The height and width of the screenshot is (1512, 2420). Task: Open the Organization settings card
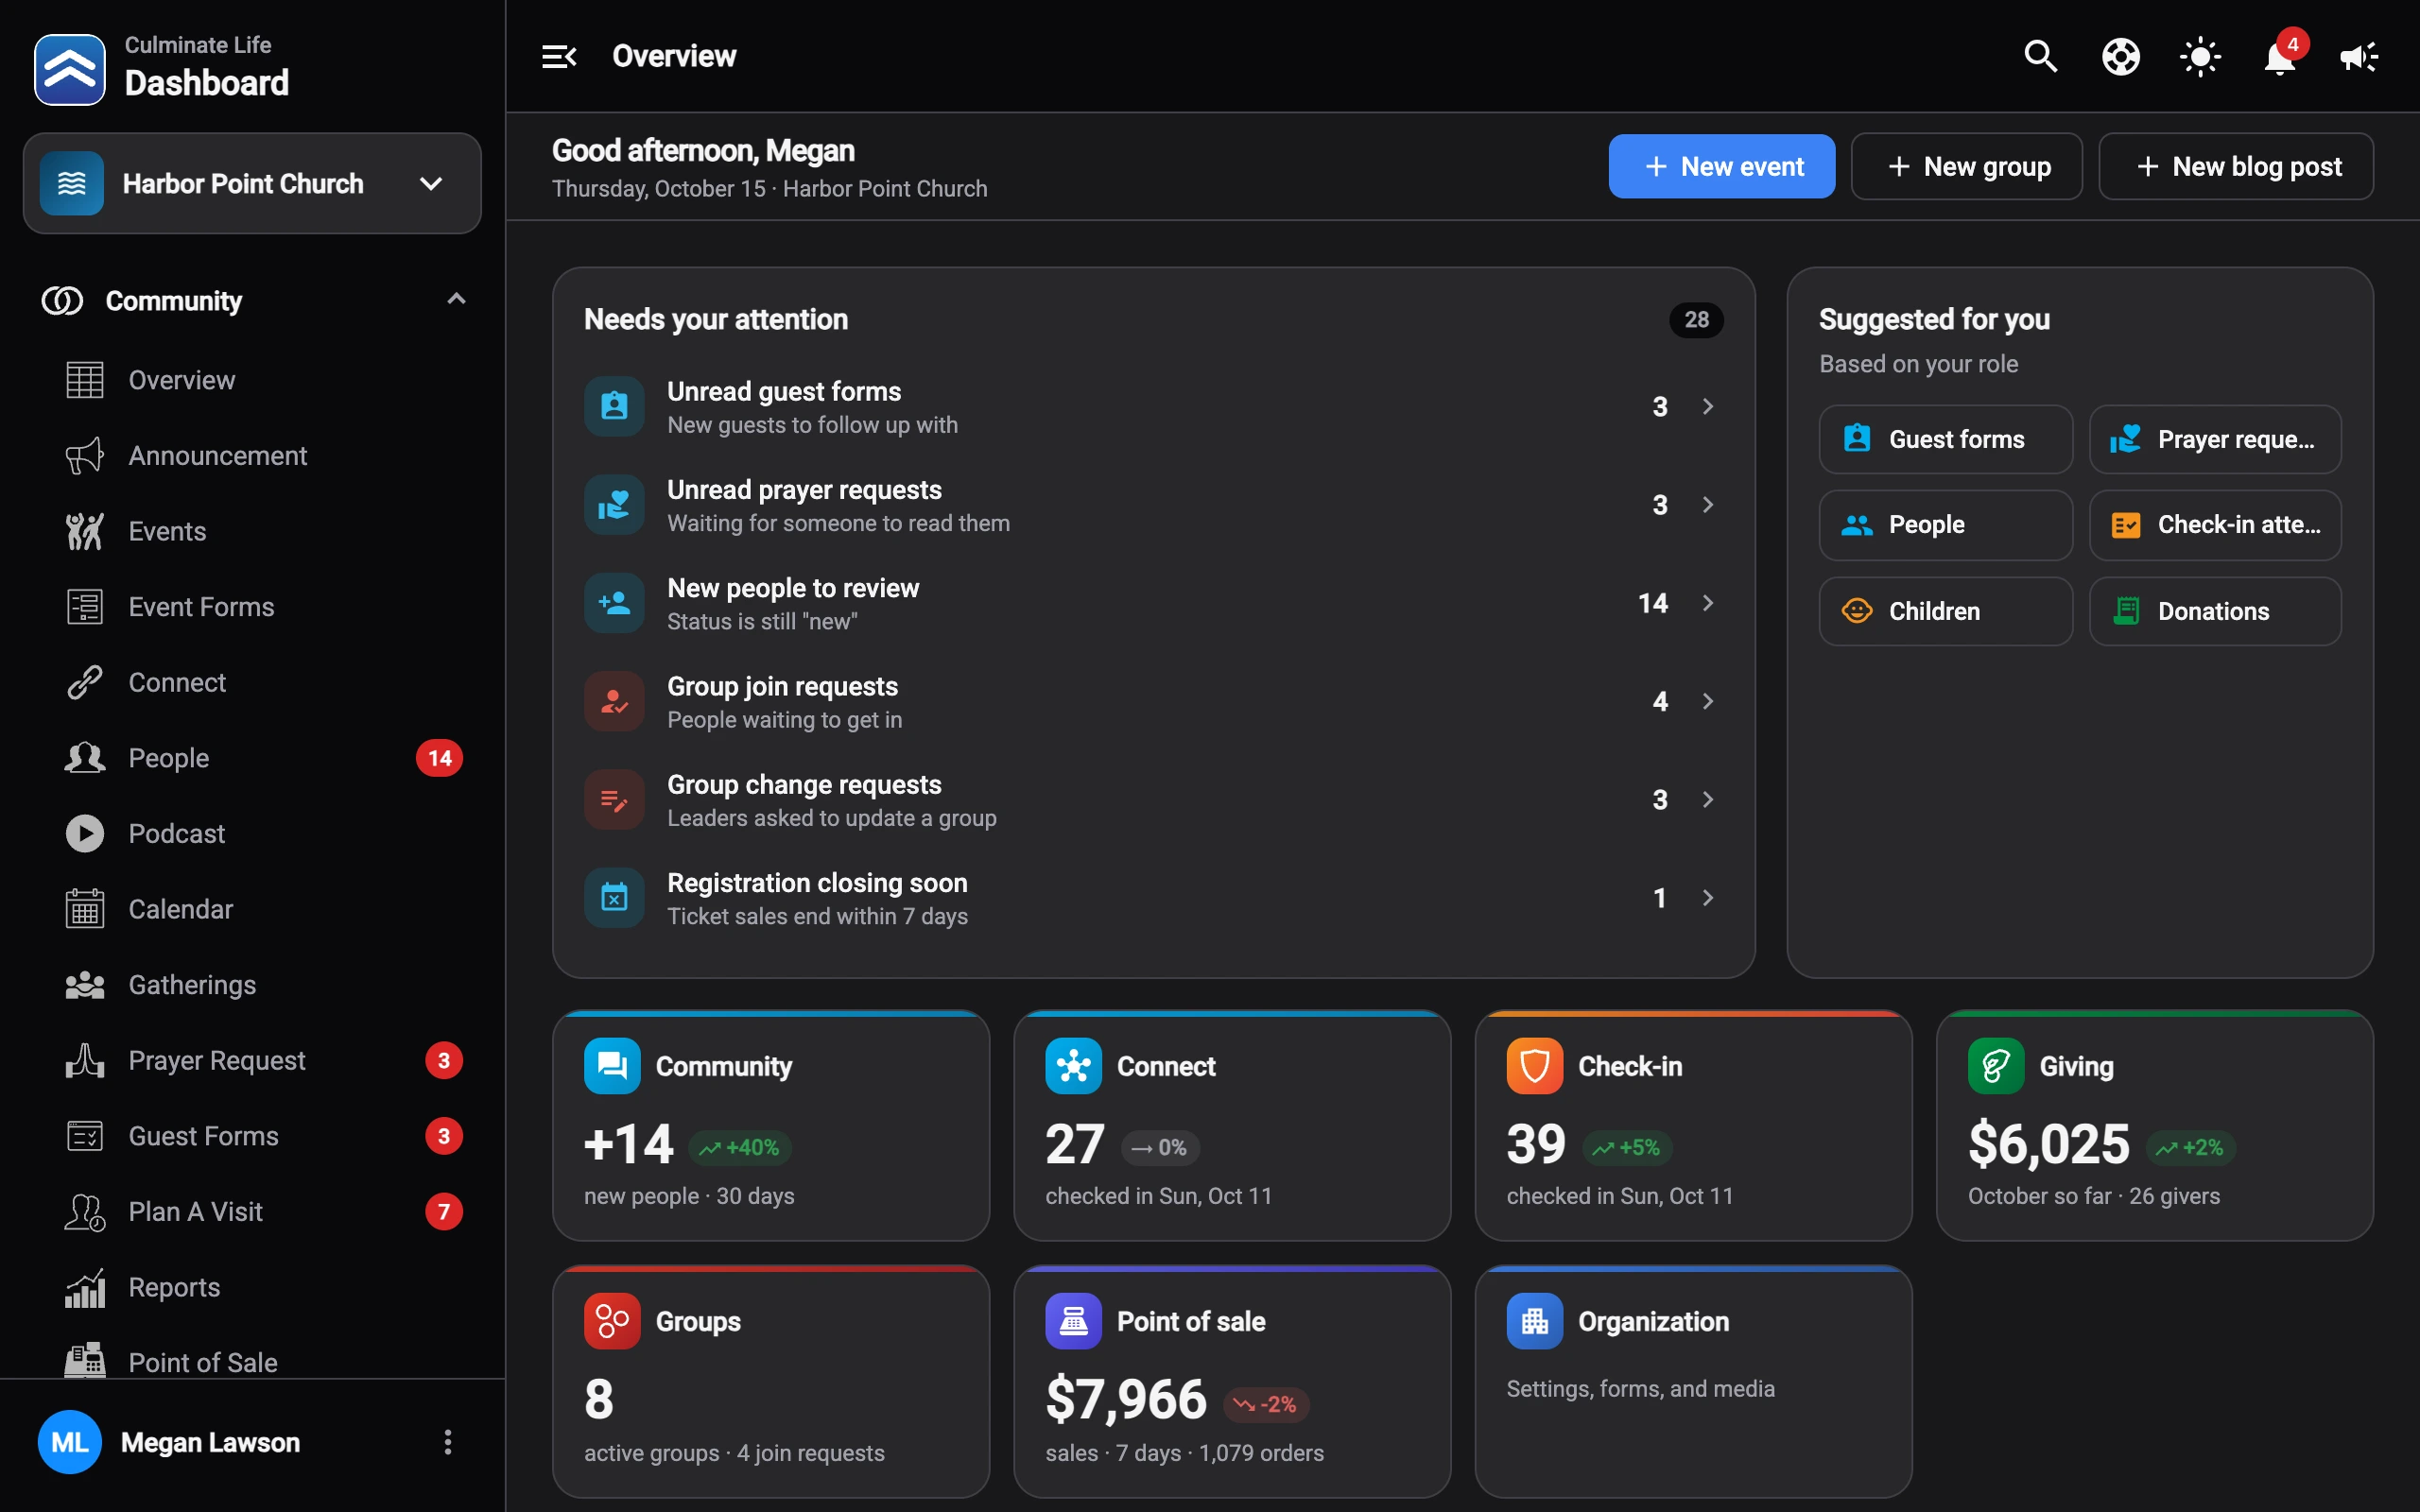[1693, 1381]
